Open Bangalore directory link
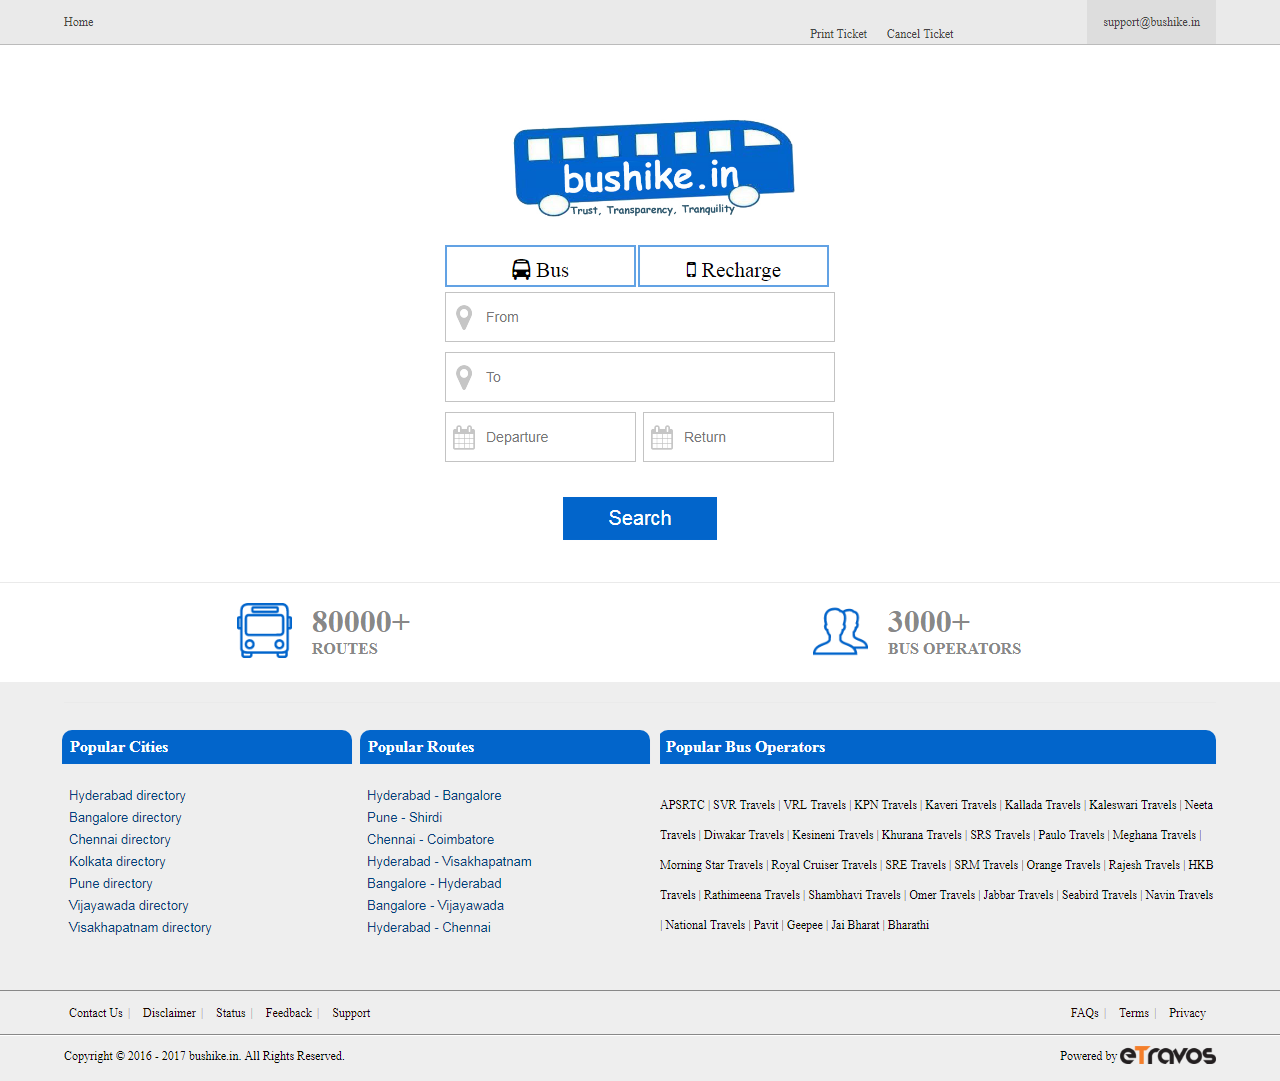 [x=125, y=817]
